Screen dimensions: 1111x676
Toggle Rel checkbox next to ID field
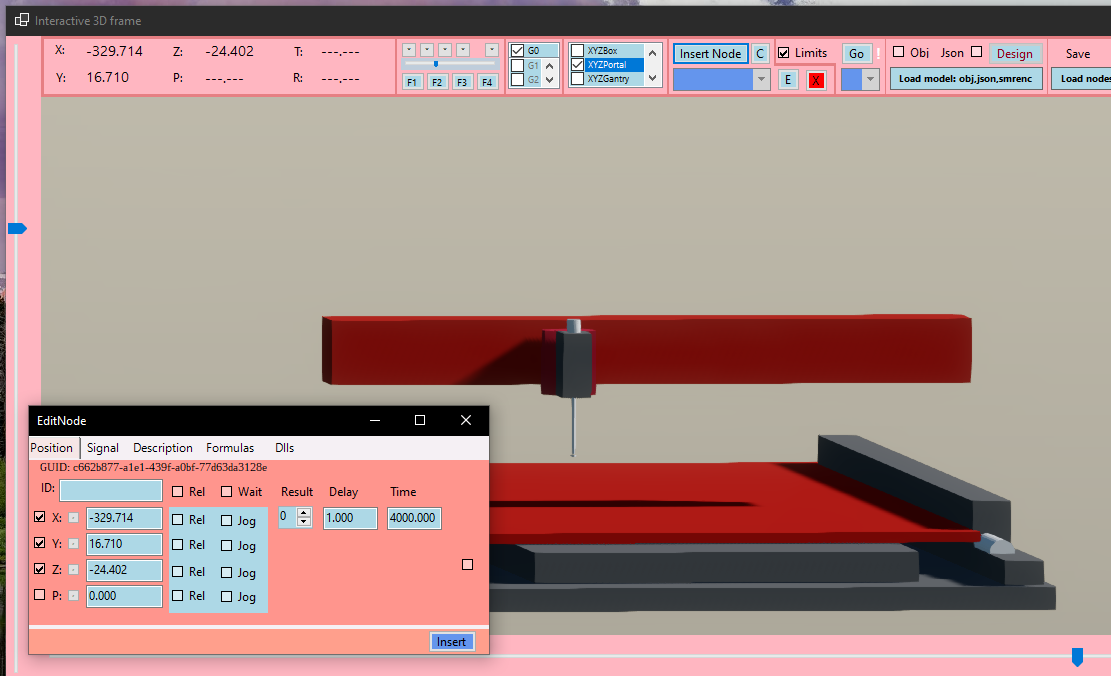point(178,492)
